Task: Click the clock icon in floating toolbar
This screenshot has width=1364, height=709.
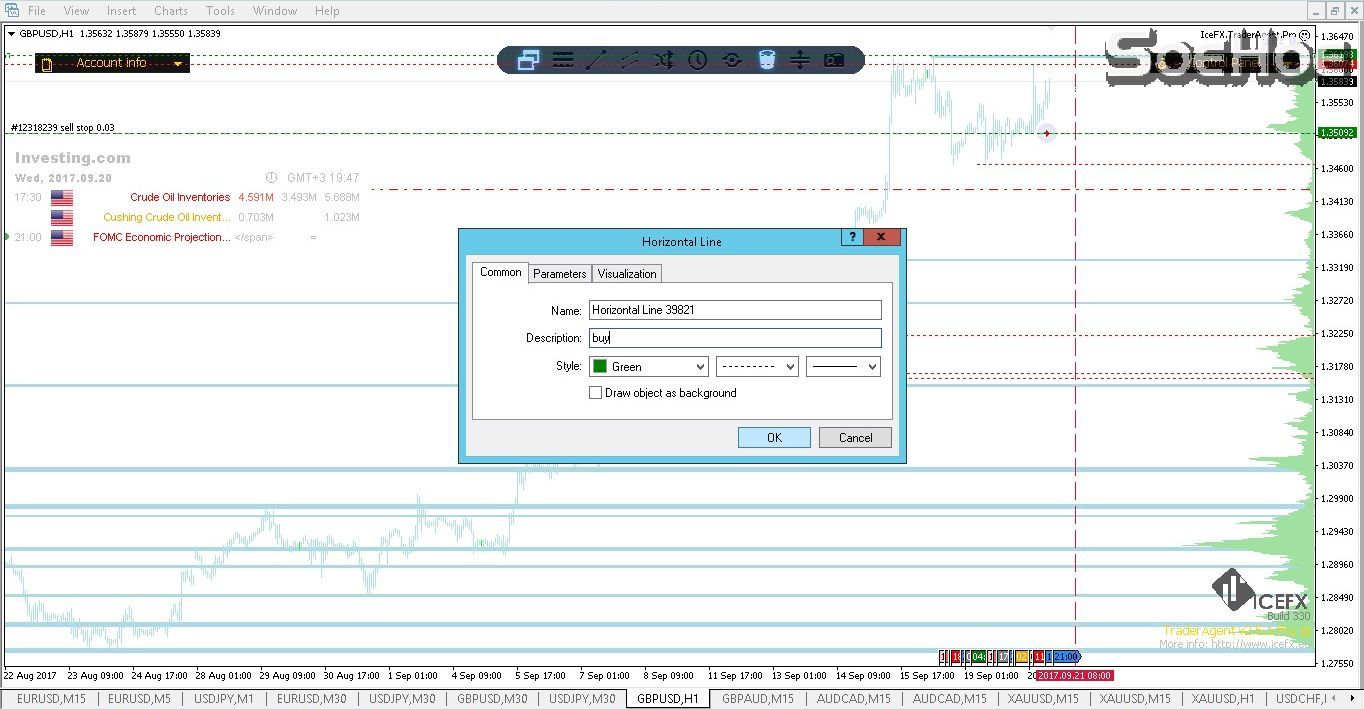Action: pyautogui.click(x=697, y=60)
